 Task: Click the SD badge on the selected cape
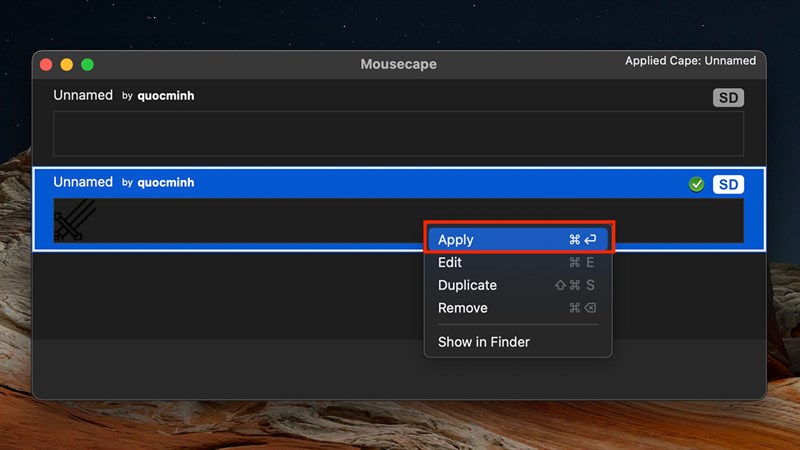tap(728, 184)
